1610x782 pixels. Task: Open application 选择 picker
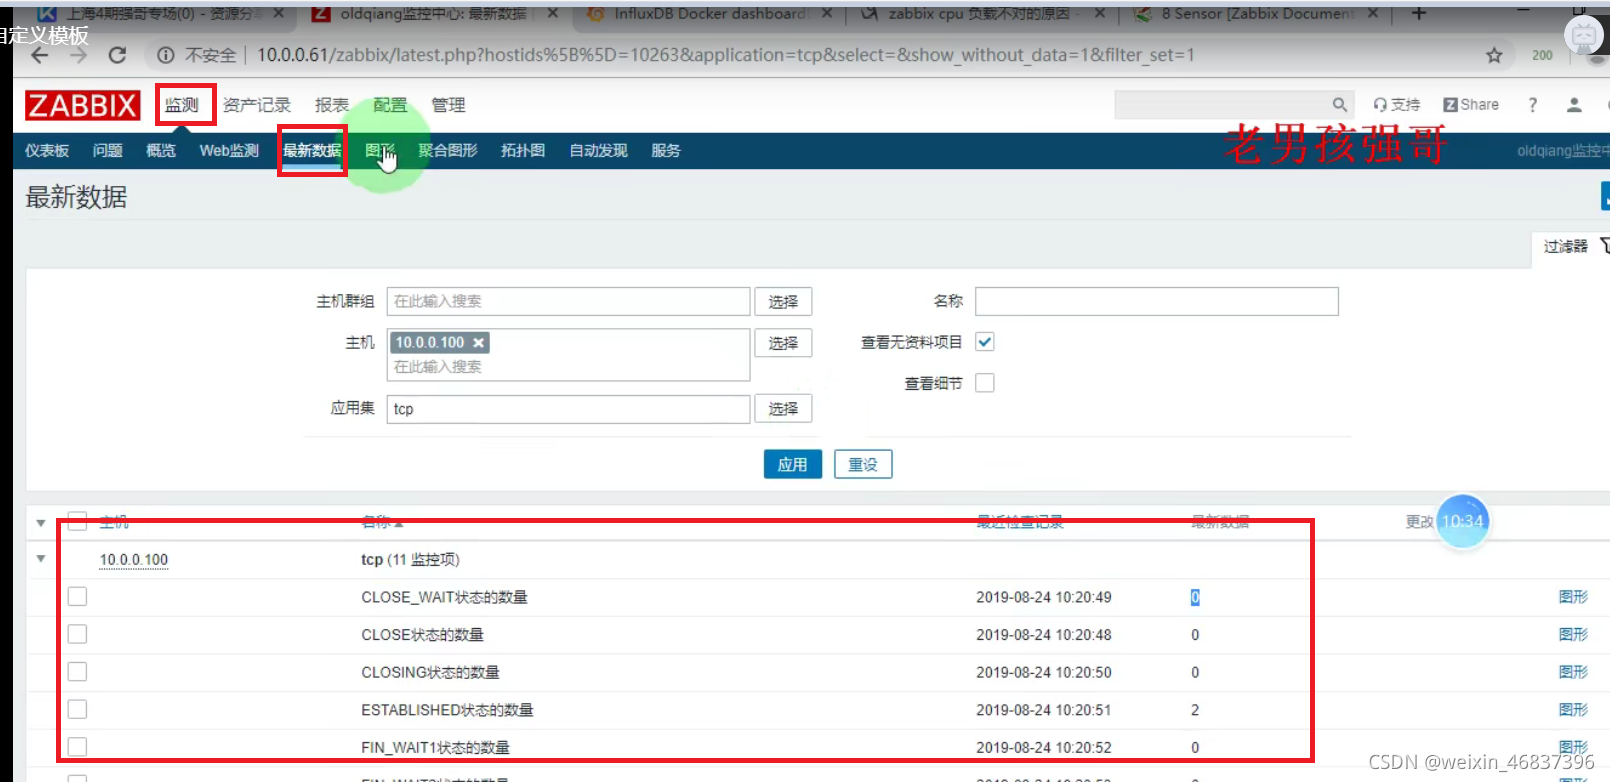point(783,408)
